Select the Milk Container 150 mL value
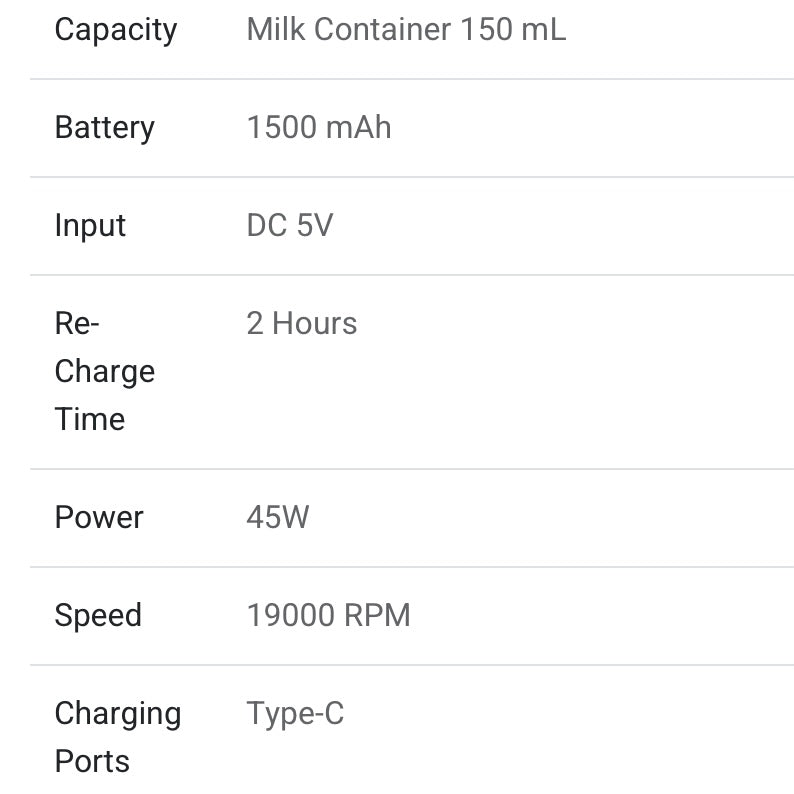 [x=406, y=30]
